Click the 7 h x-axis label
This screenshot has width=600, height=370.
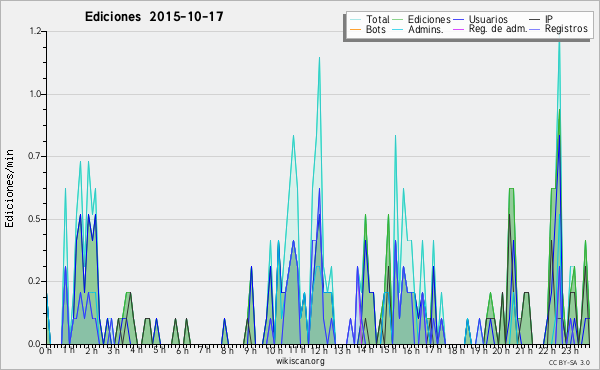click(x=204, y=350)
